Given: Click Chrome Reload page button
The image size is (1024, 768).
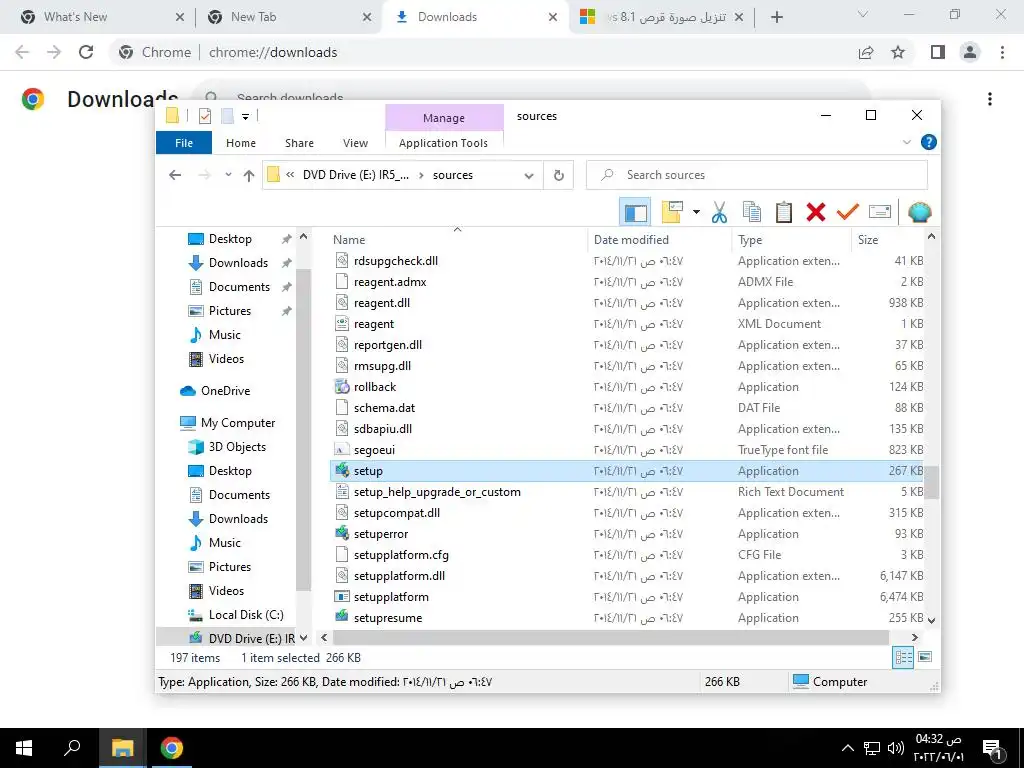Looking at the screenshot, I should coord(86,52).
